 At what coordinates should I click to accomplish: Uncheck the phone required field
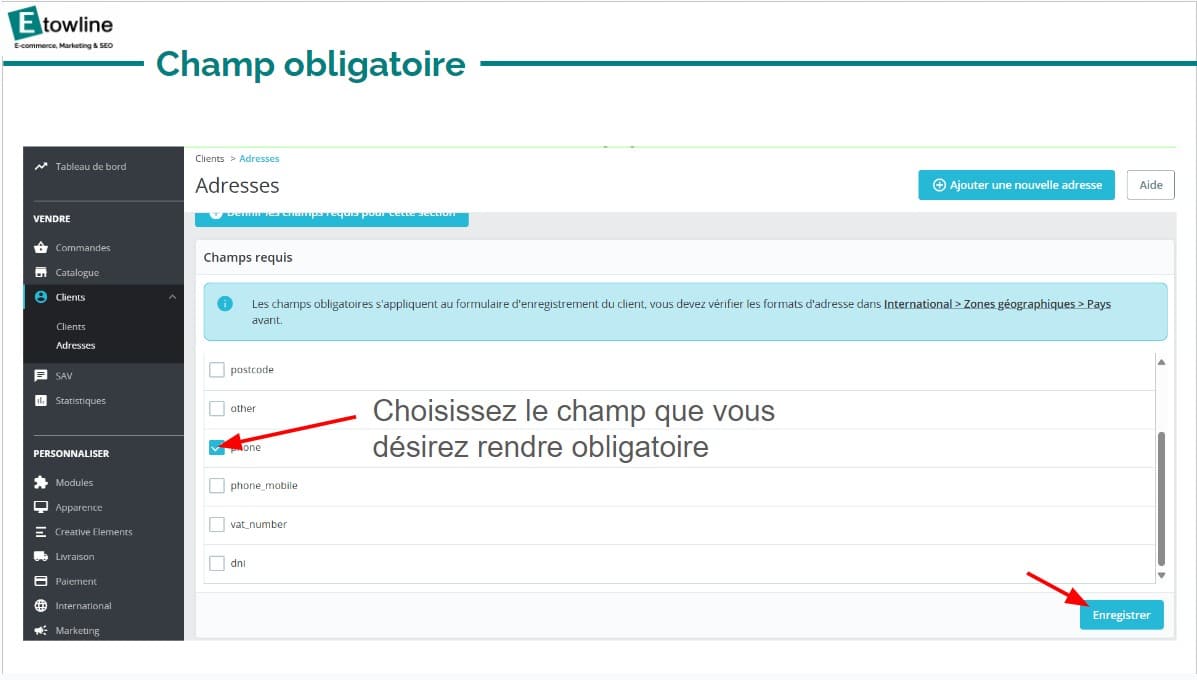217,446
